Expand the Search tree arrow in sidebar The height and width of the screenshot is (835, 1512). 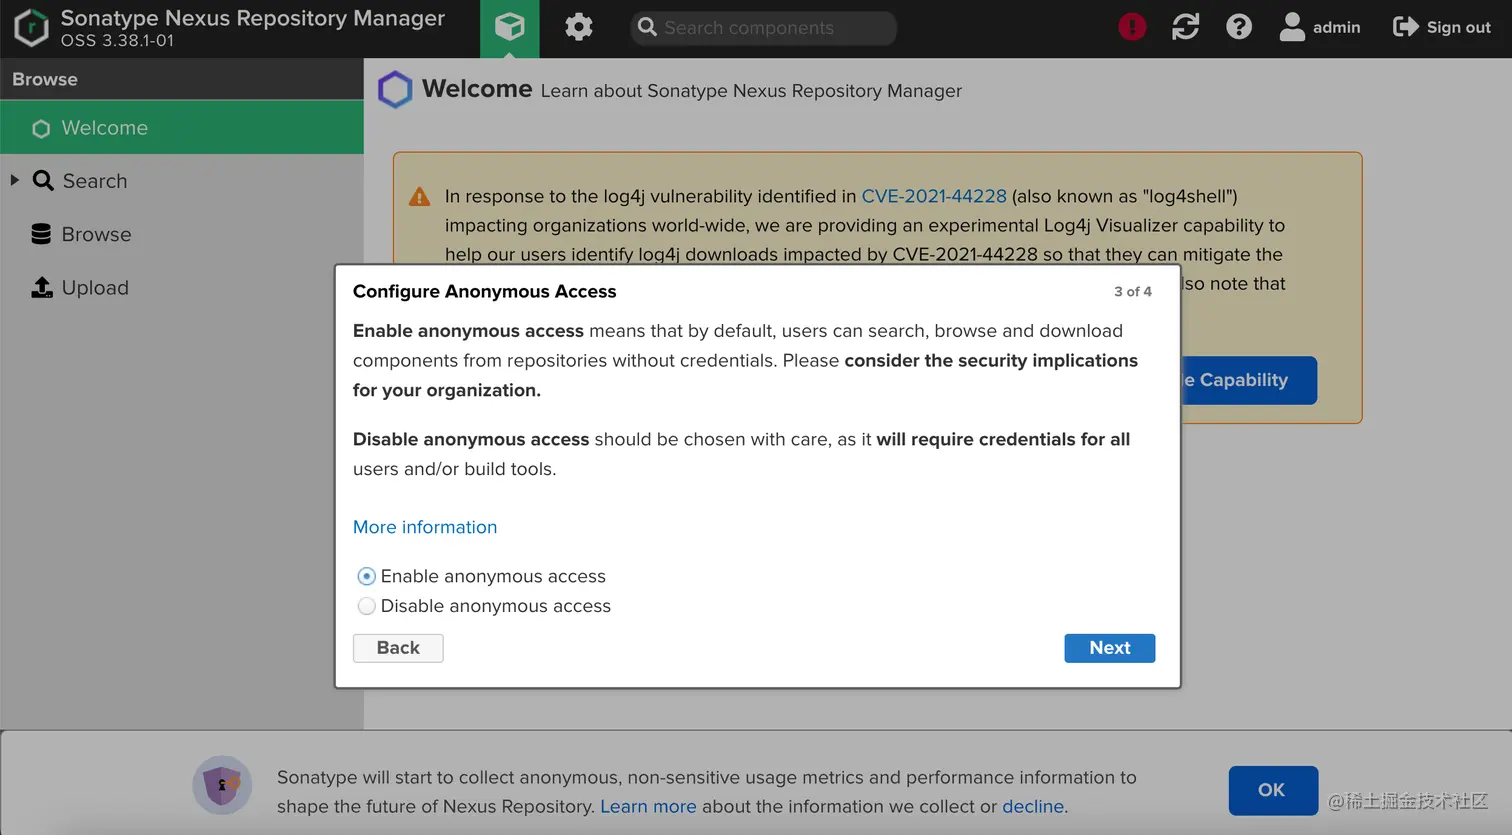[15, 180]
